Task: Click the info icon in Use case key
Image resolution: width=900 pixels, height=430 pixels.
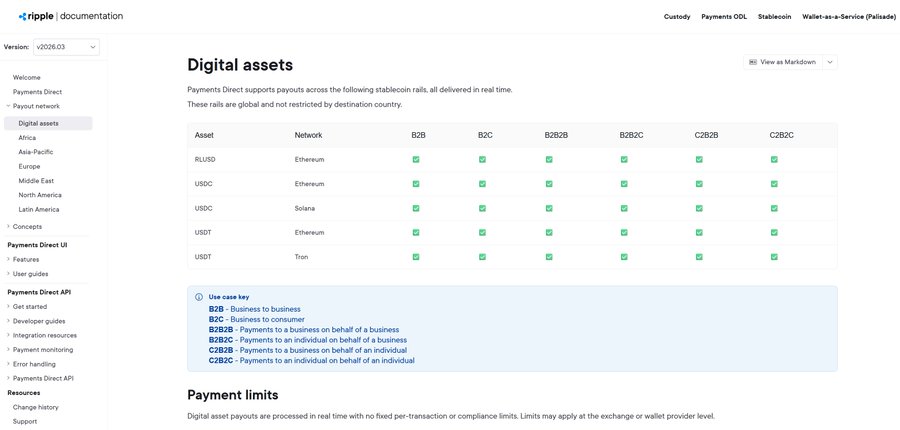Action: pos(199,297)
